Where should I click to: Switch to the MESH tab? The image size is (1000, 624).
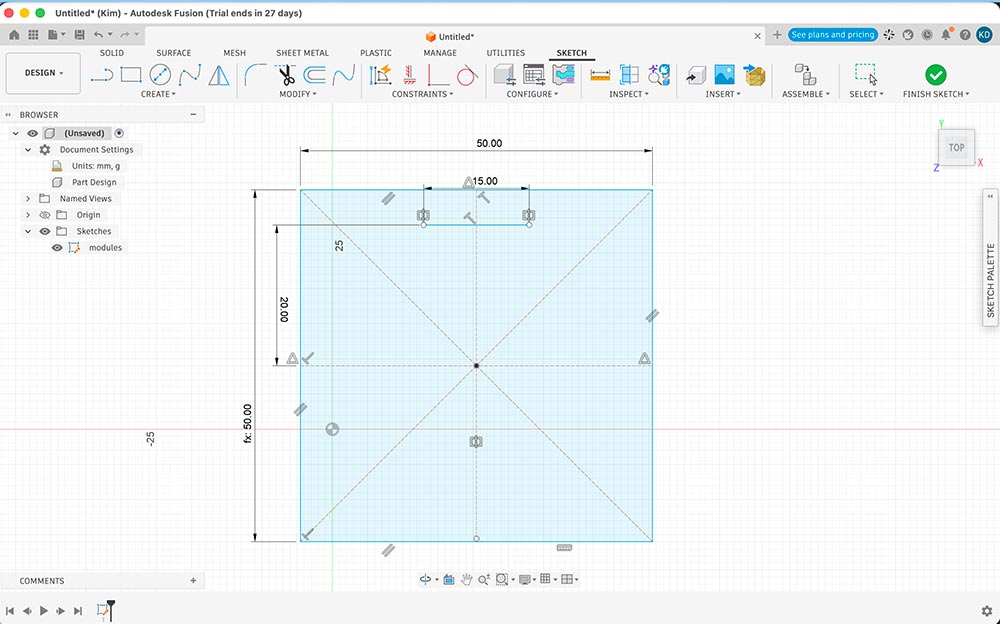[234, 53]
